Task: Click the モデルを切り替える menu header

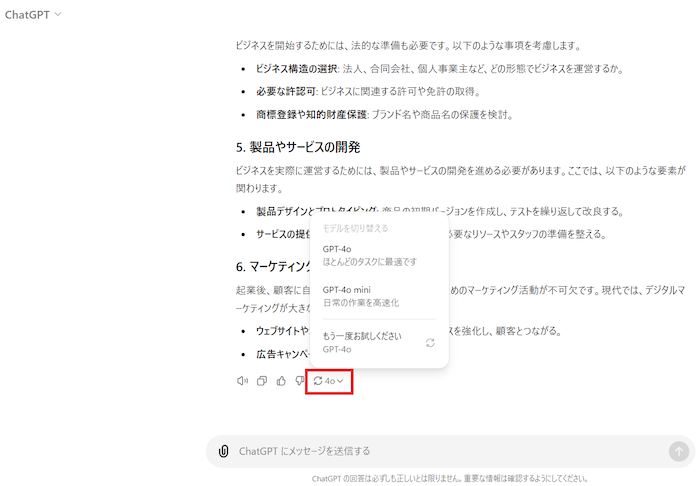Action: [355, 228]
